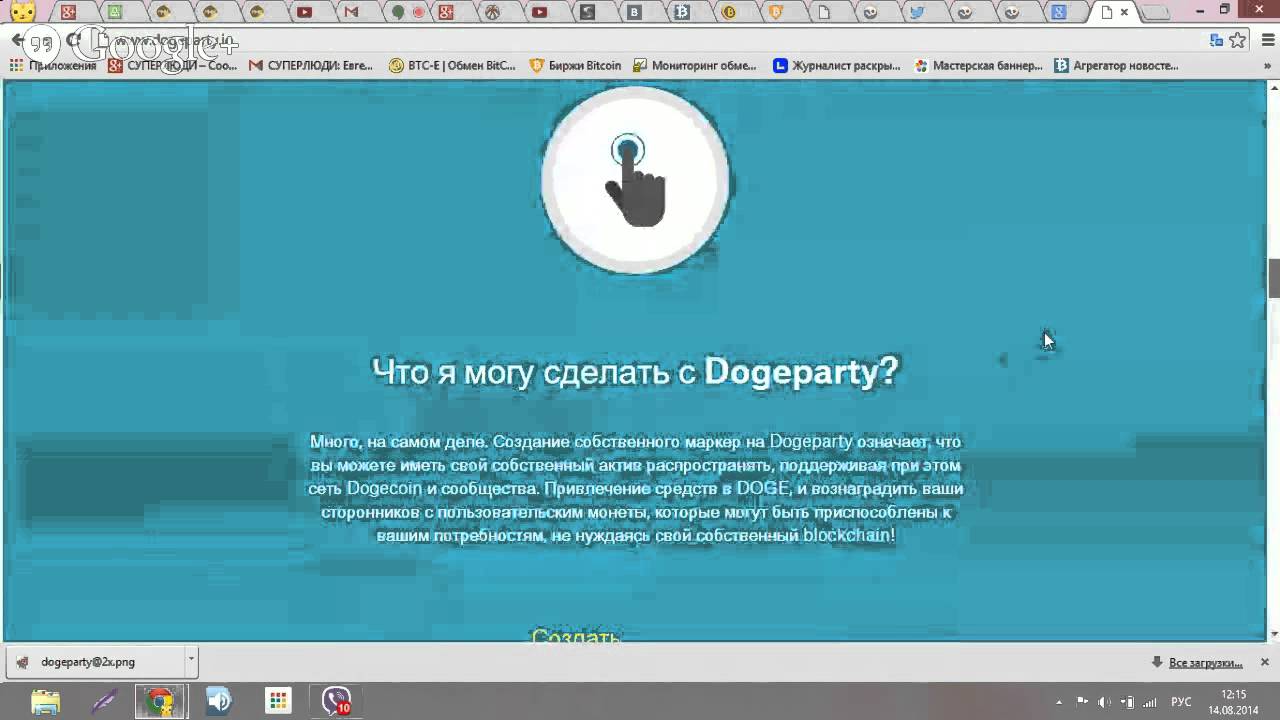Open Viber from the taskbar
Screen dimensions: 1280x720
coord(336,701)
